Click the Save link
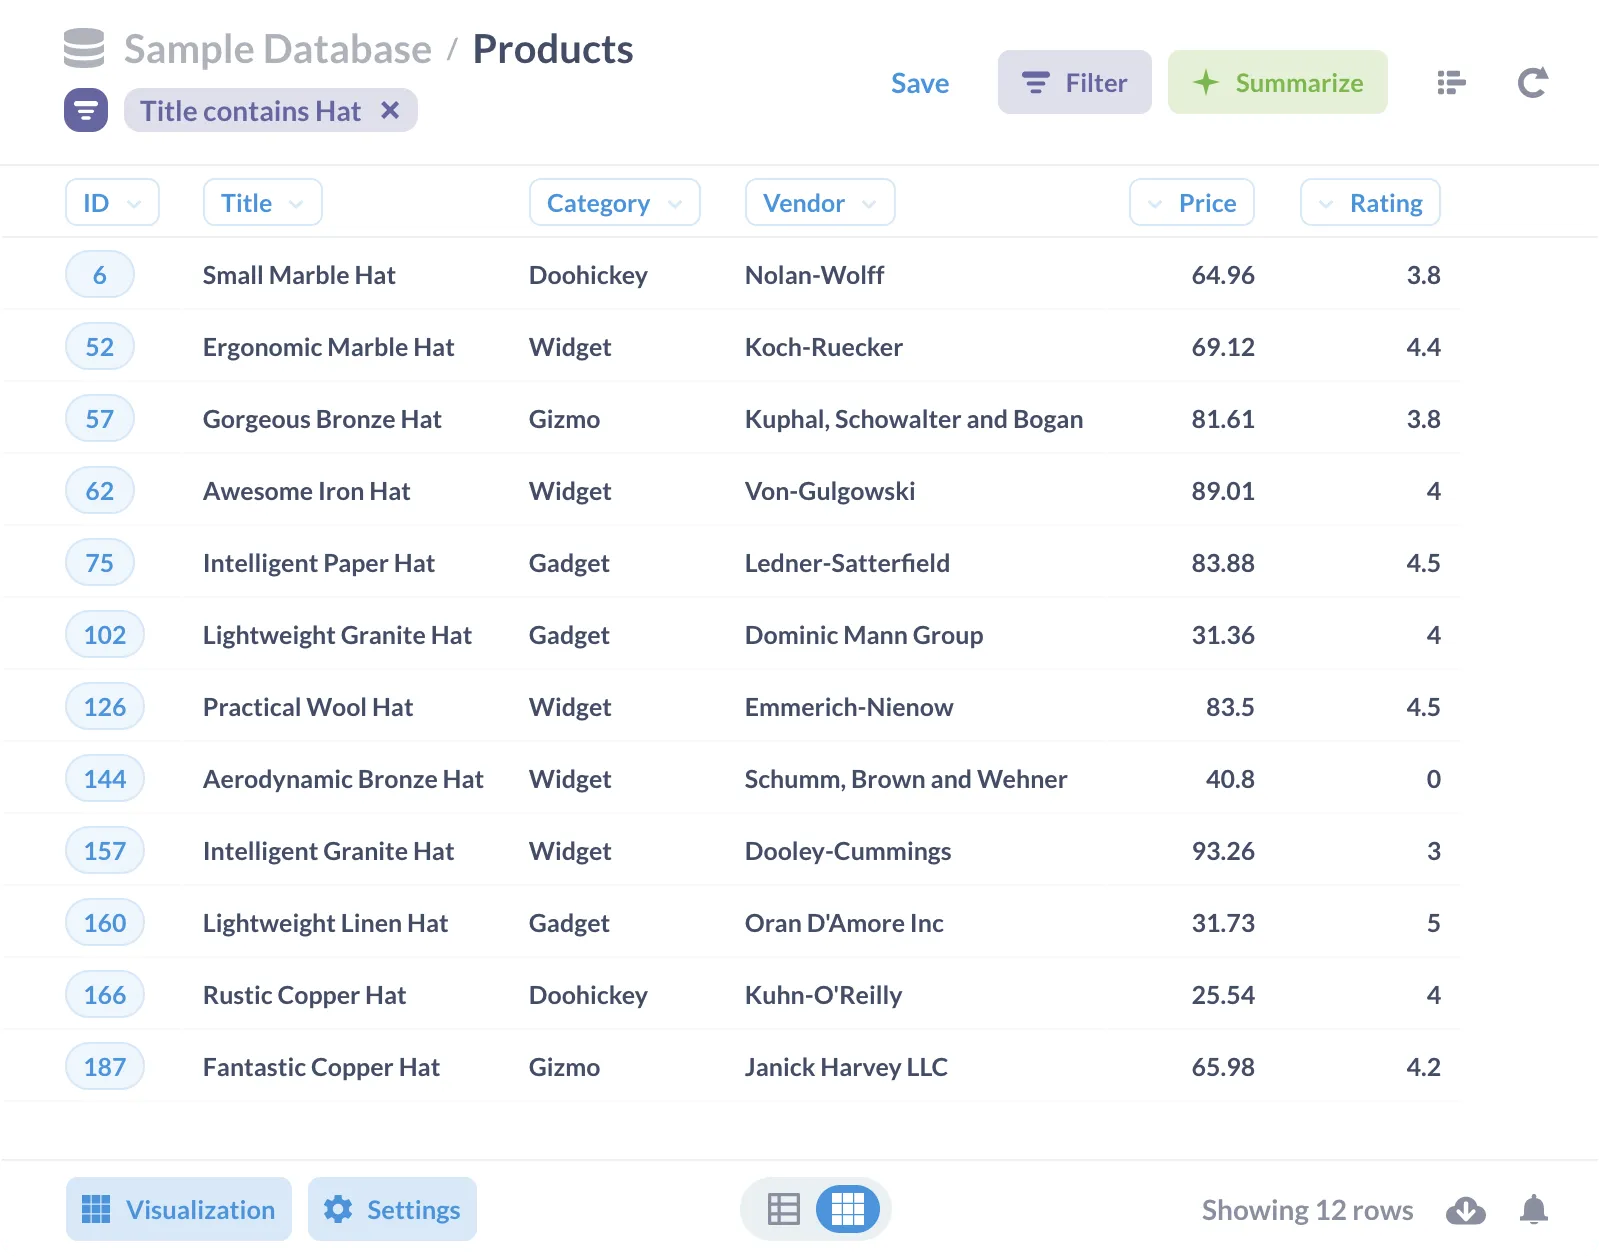Screen dimensions: 1599x1257 (919, 83)
